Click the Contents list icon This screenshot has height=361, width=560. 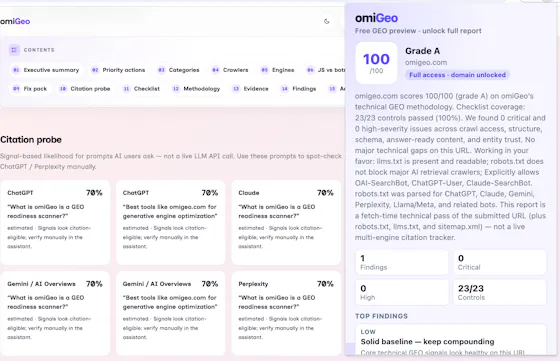point(14,50)
